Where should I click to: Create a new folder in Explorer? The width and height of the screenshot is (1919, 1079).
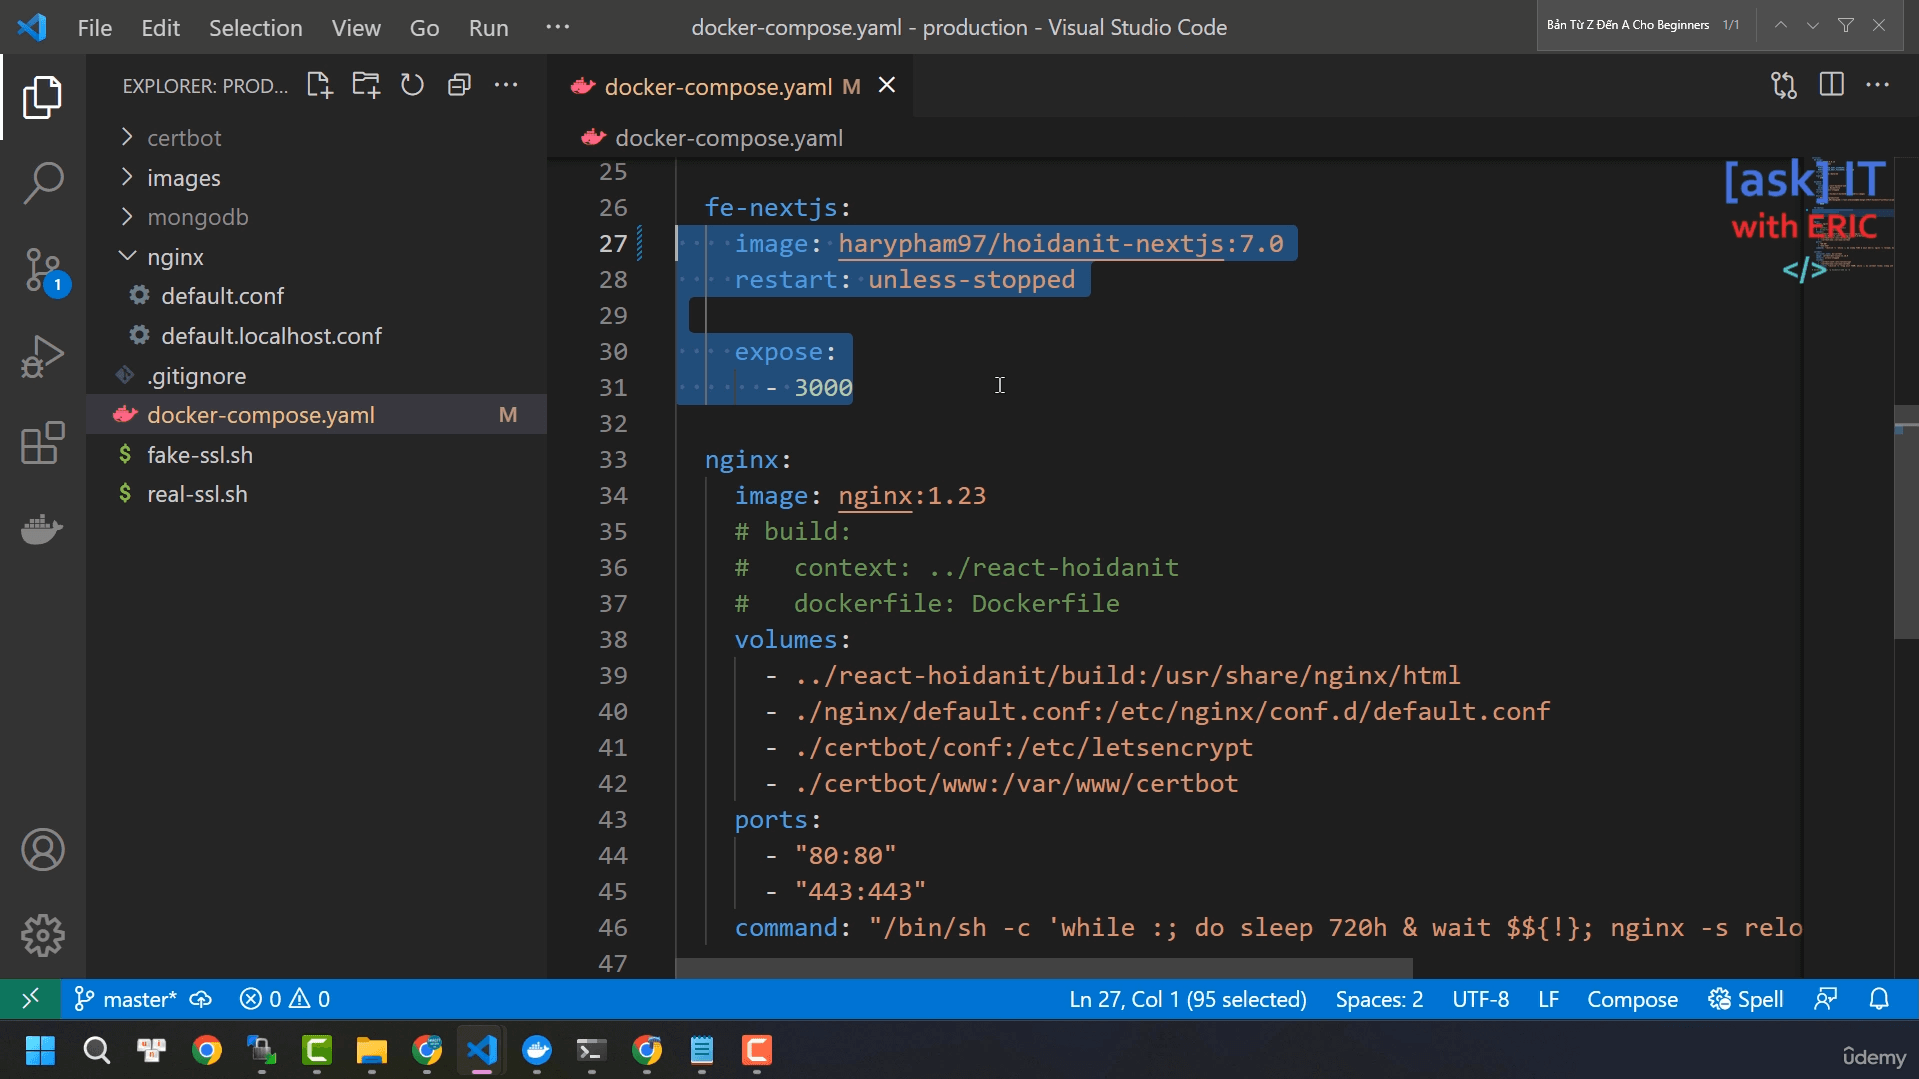pos(366,85)
